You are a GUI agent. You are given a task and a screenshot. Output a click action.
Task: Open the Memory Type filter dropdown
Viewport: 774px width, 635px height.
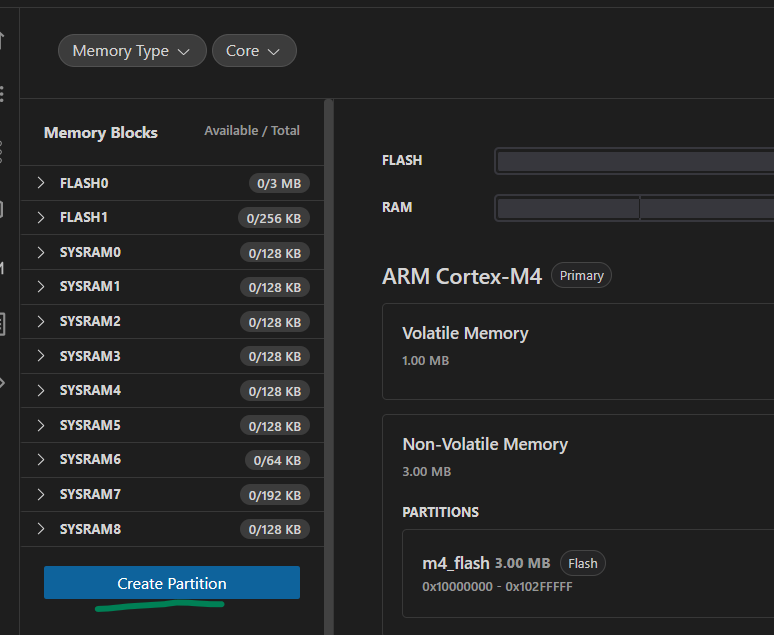pyautogui.click(x=132, y=51)
